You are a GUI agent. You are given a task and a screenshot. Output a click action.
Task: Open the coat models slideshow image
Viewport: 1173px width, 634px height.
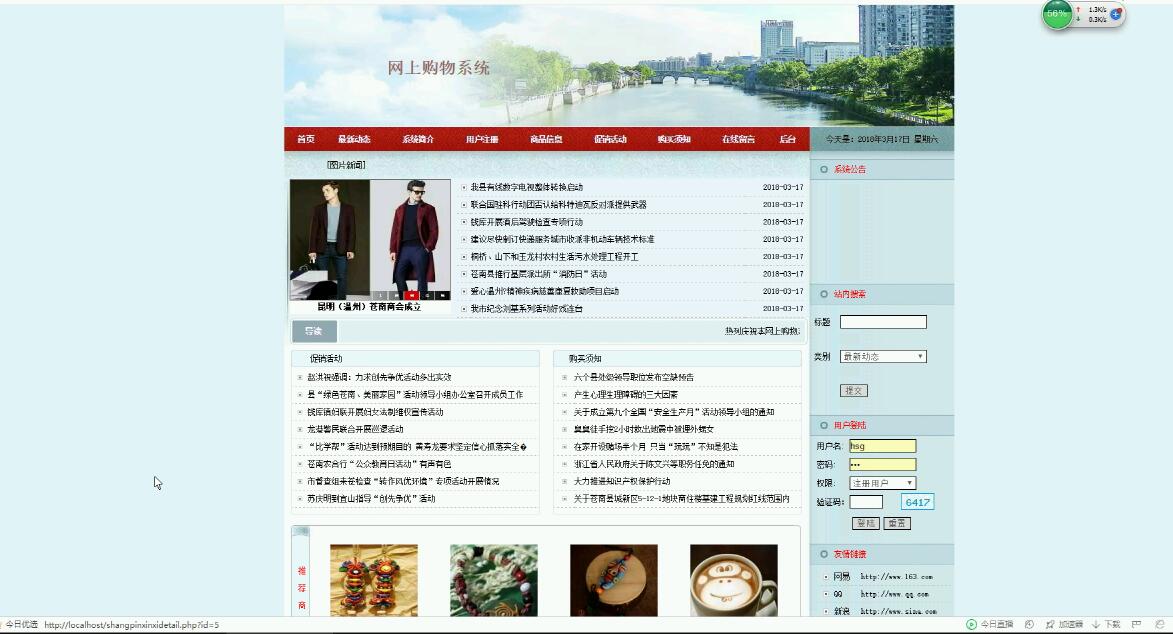pos(370,240)
